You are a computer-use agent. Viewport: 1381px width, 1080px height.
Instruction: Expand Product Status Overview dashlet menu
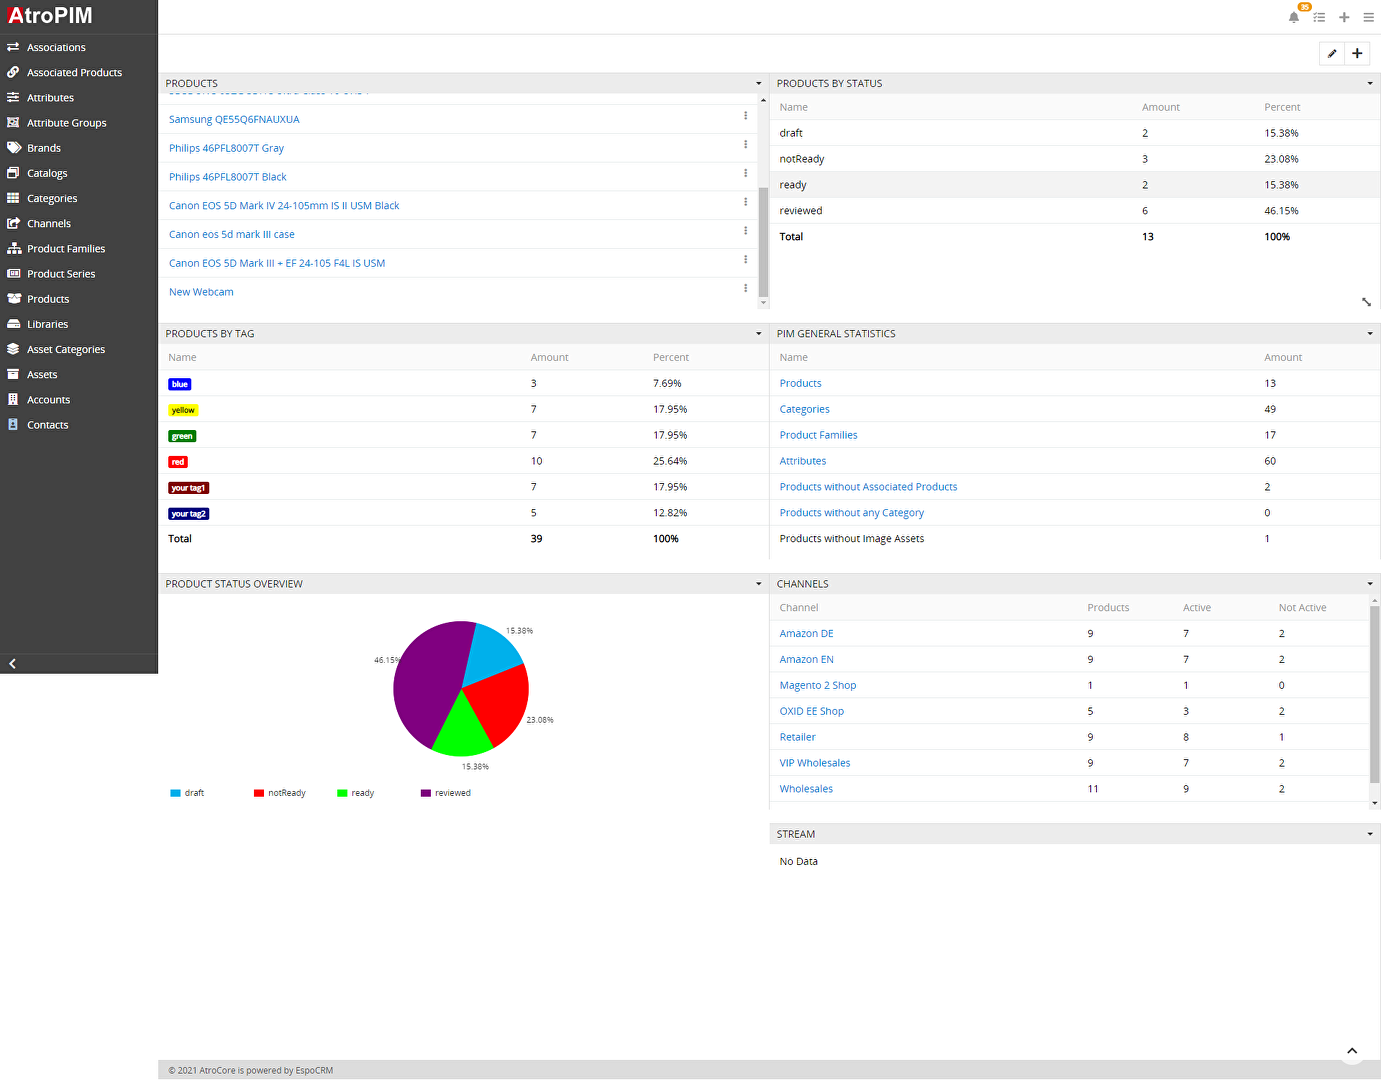tap(758, 584)
